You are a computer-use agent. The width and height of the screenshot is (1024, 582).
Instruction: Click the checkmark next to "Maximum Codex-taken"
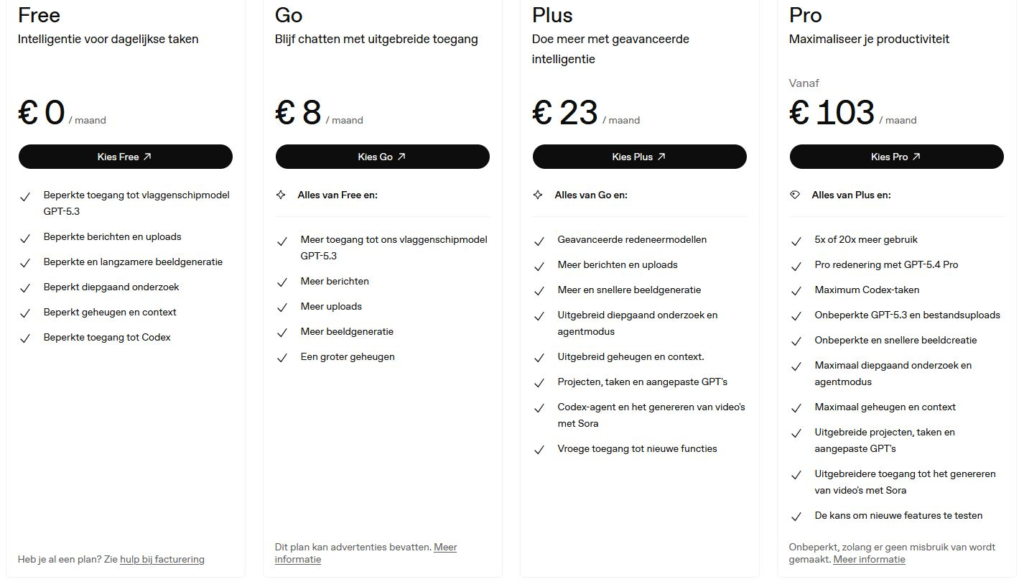(x=795, y=291)
